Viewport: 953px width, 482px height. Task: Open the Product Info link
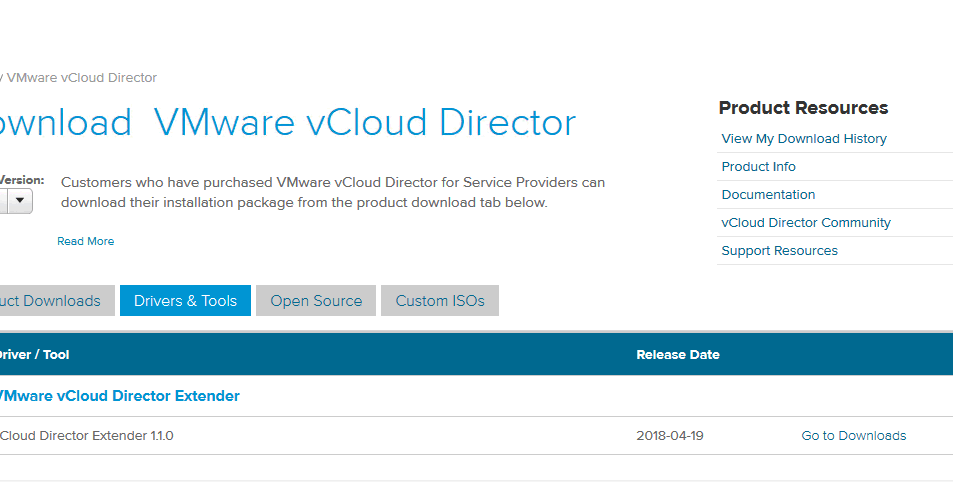(758, 167)
